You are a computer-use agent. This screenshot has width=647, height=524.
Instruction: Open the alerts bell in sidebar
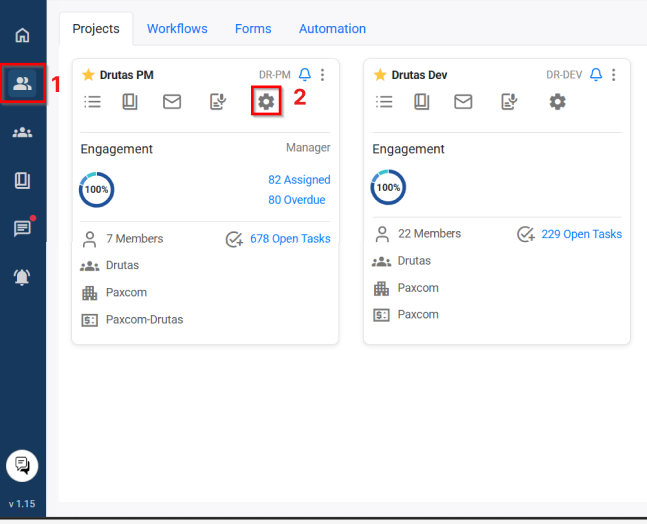22,277
